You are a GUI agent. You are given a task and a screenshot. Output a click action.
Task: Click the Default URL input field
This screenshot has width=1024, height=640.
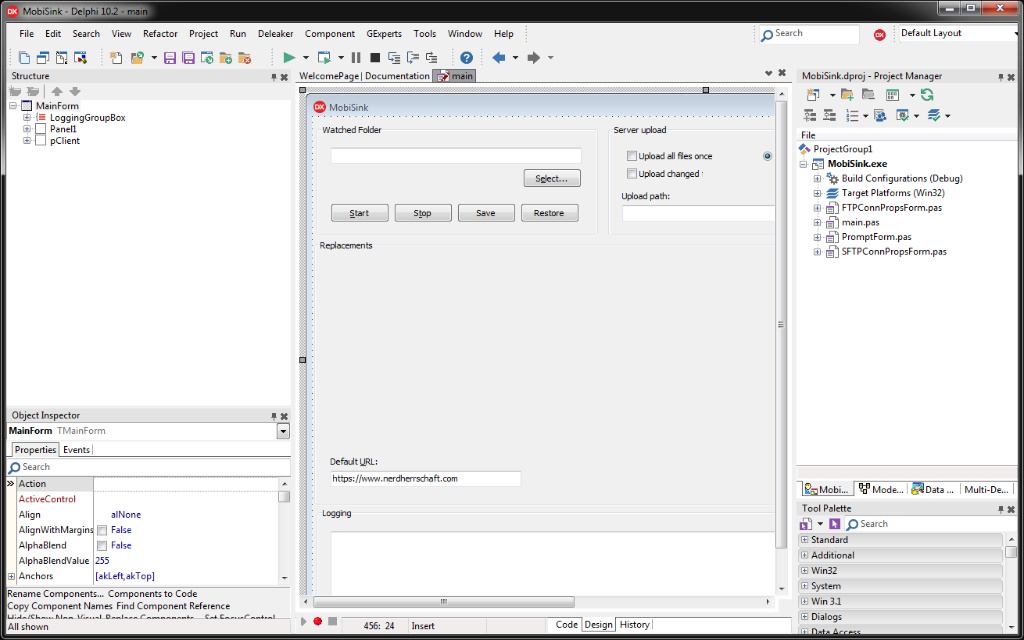point(425,479)
